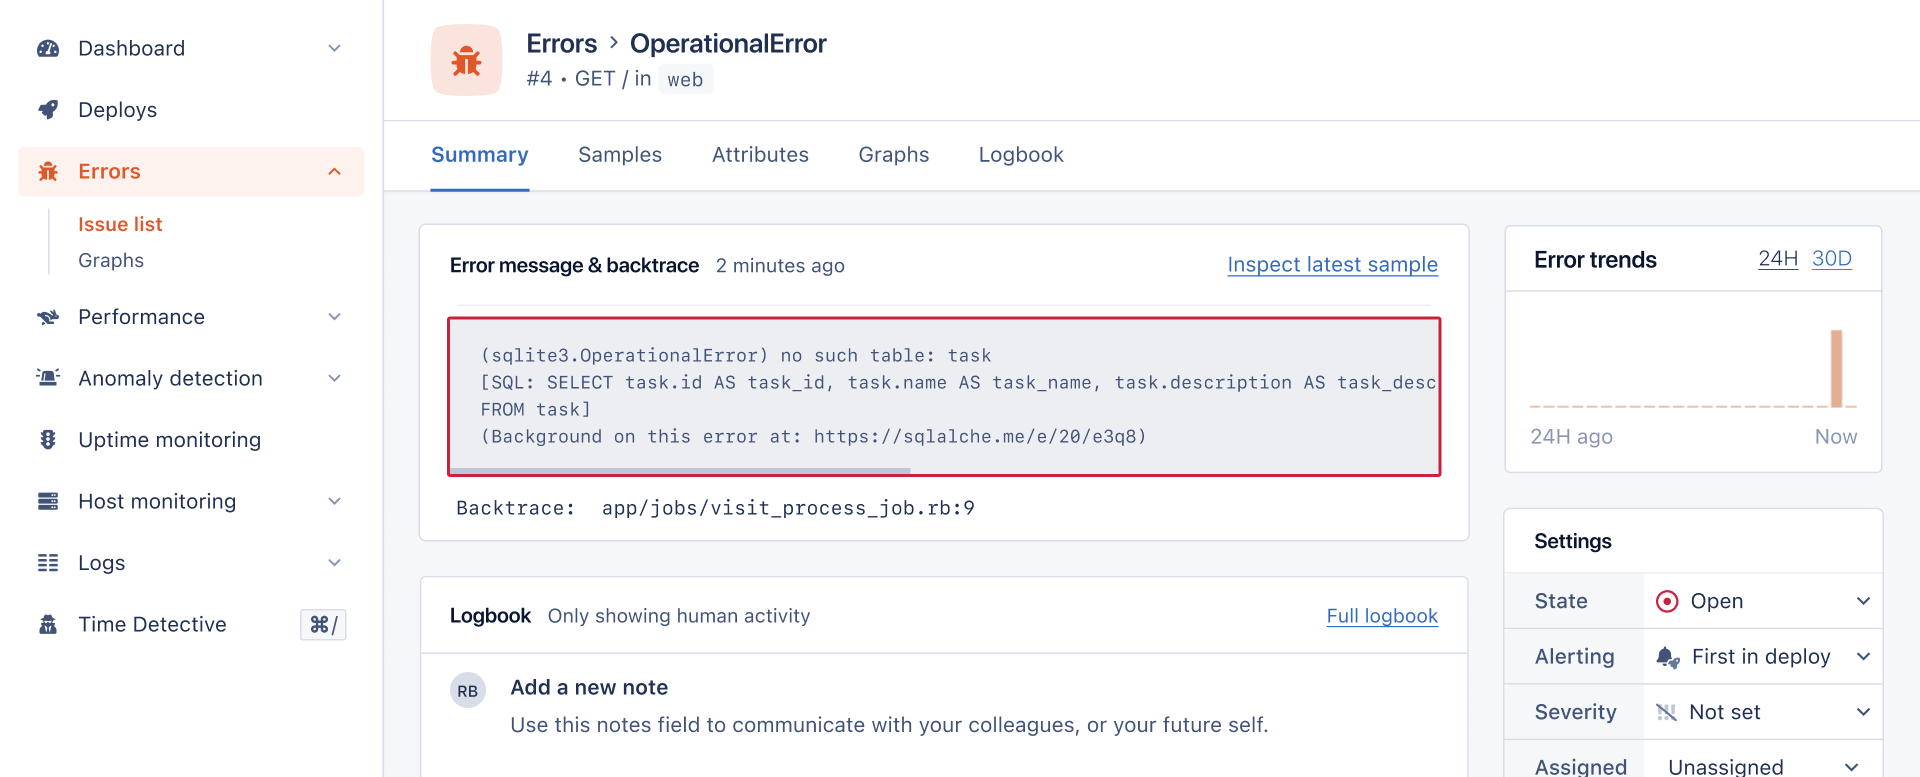Click the "Only showing human activity" text
This screenshot has width=1920, height=777.
(679, 616)
